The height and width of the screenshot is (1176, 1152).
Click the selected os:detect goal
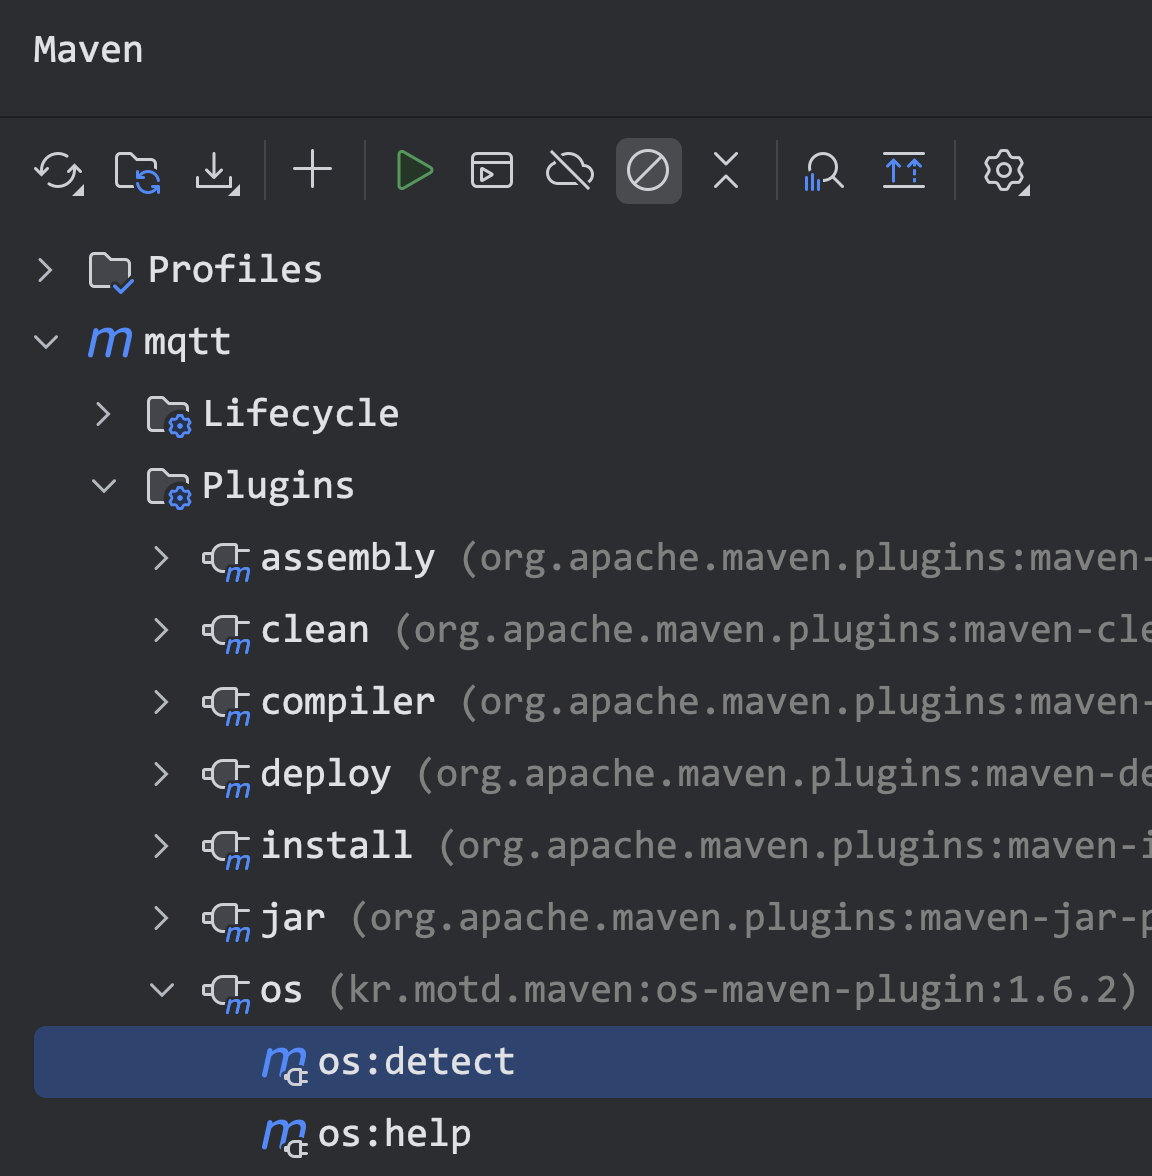point(416,1061)
